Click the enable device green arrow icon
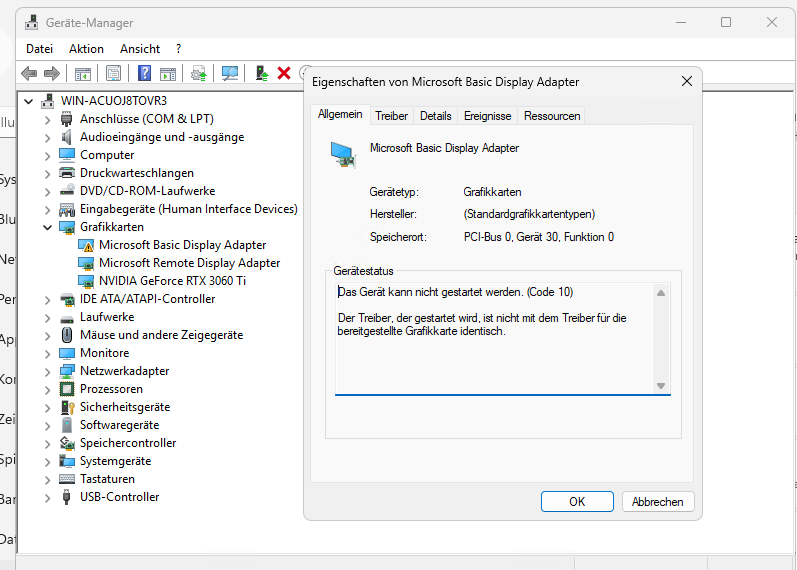Screen dimensions: 797x570 (x=262, y=74)
